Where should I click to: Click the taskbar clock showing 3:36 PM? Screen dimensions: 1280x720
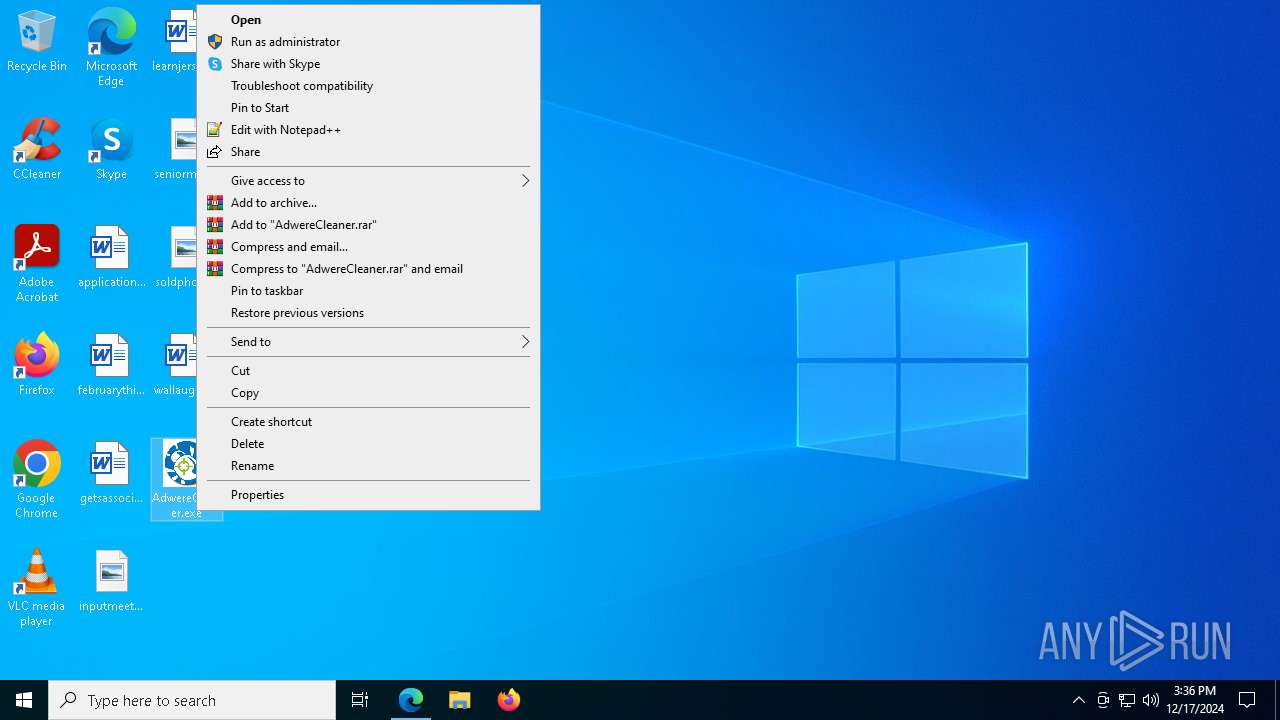tap(1195, 700)
